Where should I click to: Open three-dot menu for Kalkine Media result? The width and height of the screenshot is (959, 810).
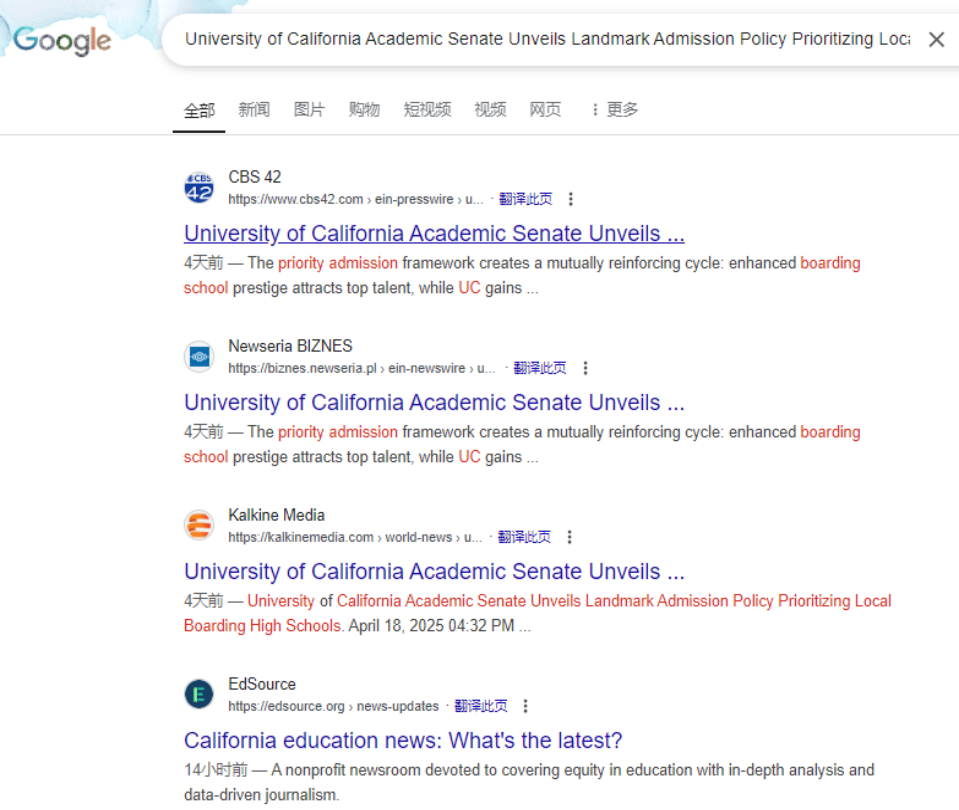(x=569, y=537)
